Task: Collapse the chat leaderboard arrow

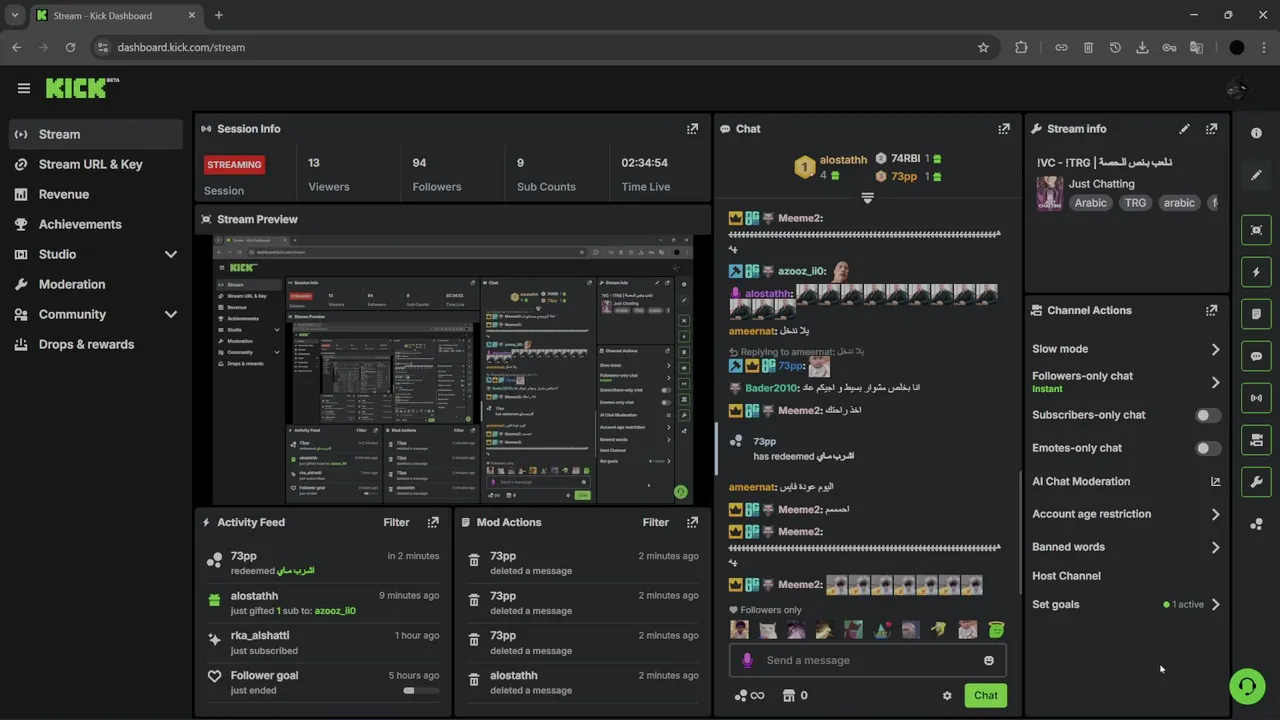Action: point(868,199)
